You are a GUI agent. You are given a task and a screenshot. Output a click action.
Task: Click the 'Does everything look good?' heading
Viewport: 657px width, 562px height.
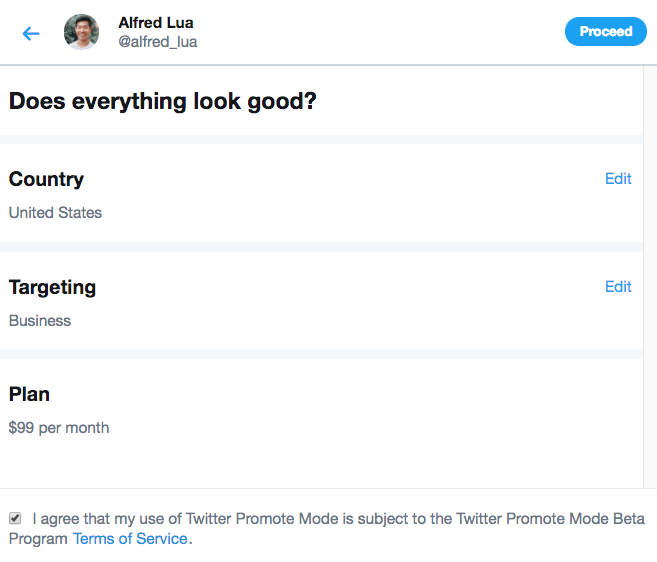click(x=162, y=101)
